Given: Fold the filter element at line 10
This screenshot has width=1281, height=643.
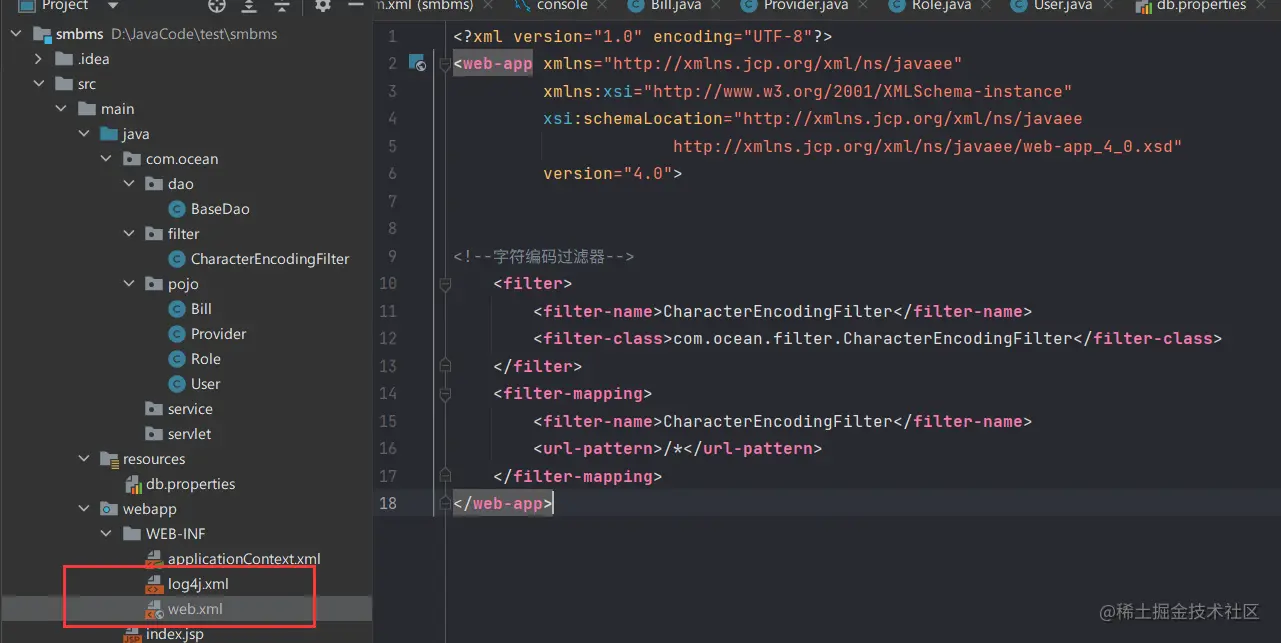Looking at the screenshot, I should (x=446, y=284).
